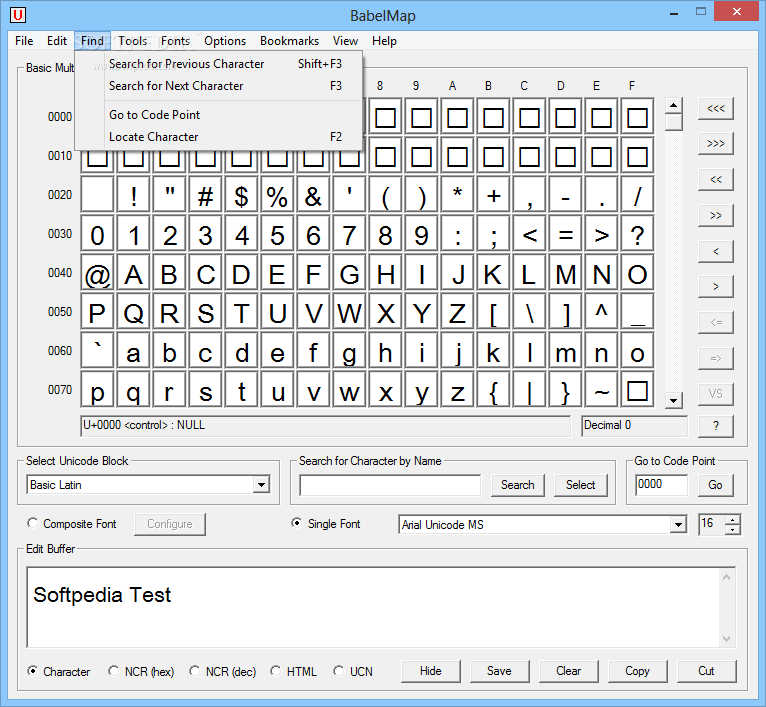Decrease font size with the down stepper

pyautogui.click(x=732, y=530)
